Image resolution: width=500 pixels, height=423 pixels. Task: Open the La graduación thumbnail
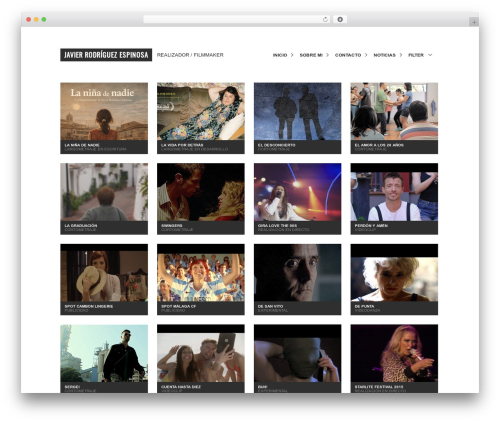(104, 192)
